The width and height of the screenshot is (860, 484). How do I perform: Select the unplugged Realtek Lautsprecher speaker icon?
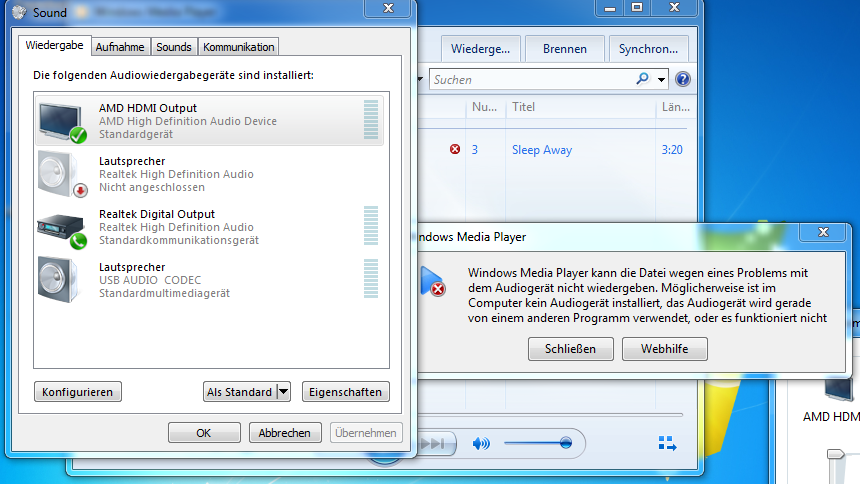(62, 175)
